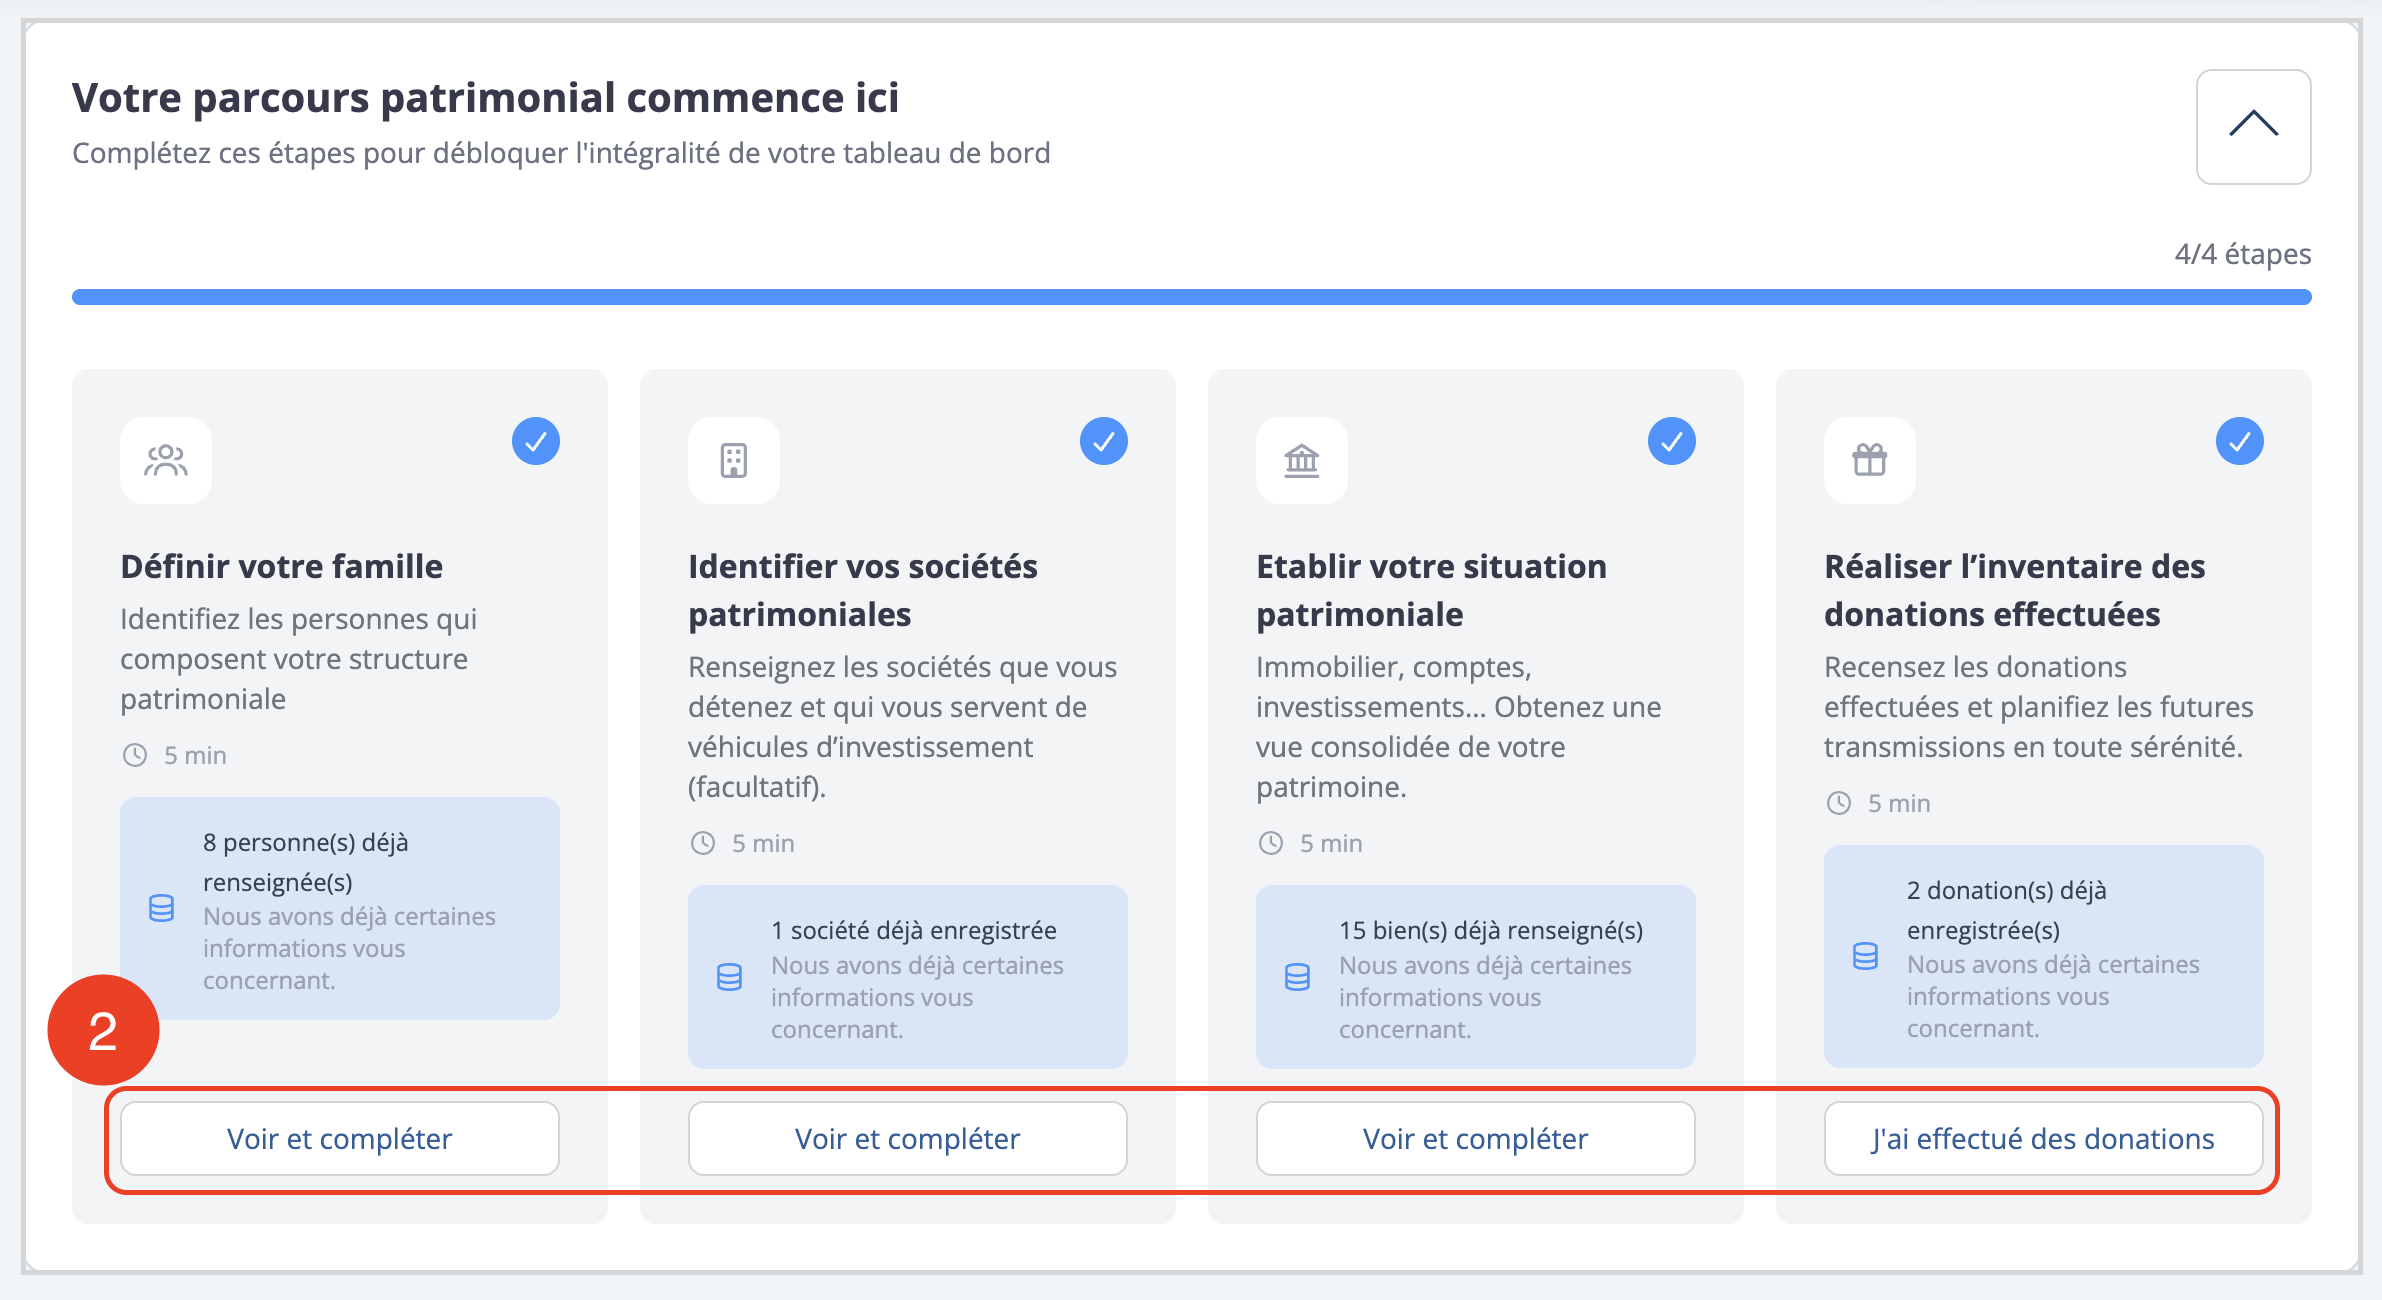
Task: Toggle checkmark on Etablir votre situation patrimoniale
Action: pyautogui.click(x=1672, y=441)
